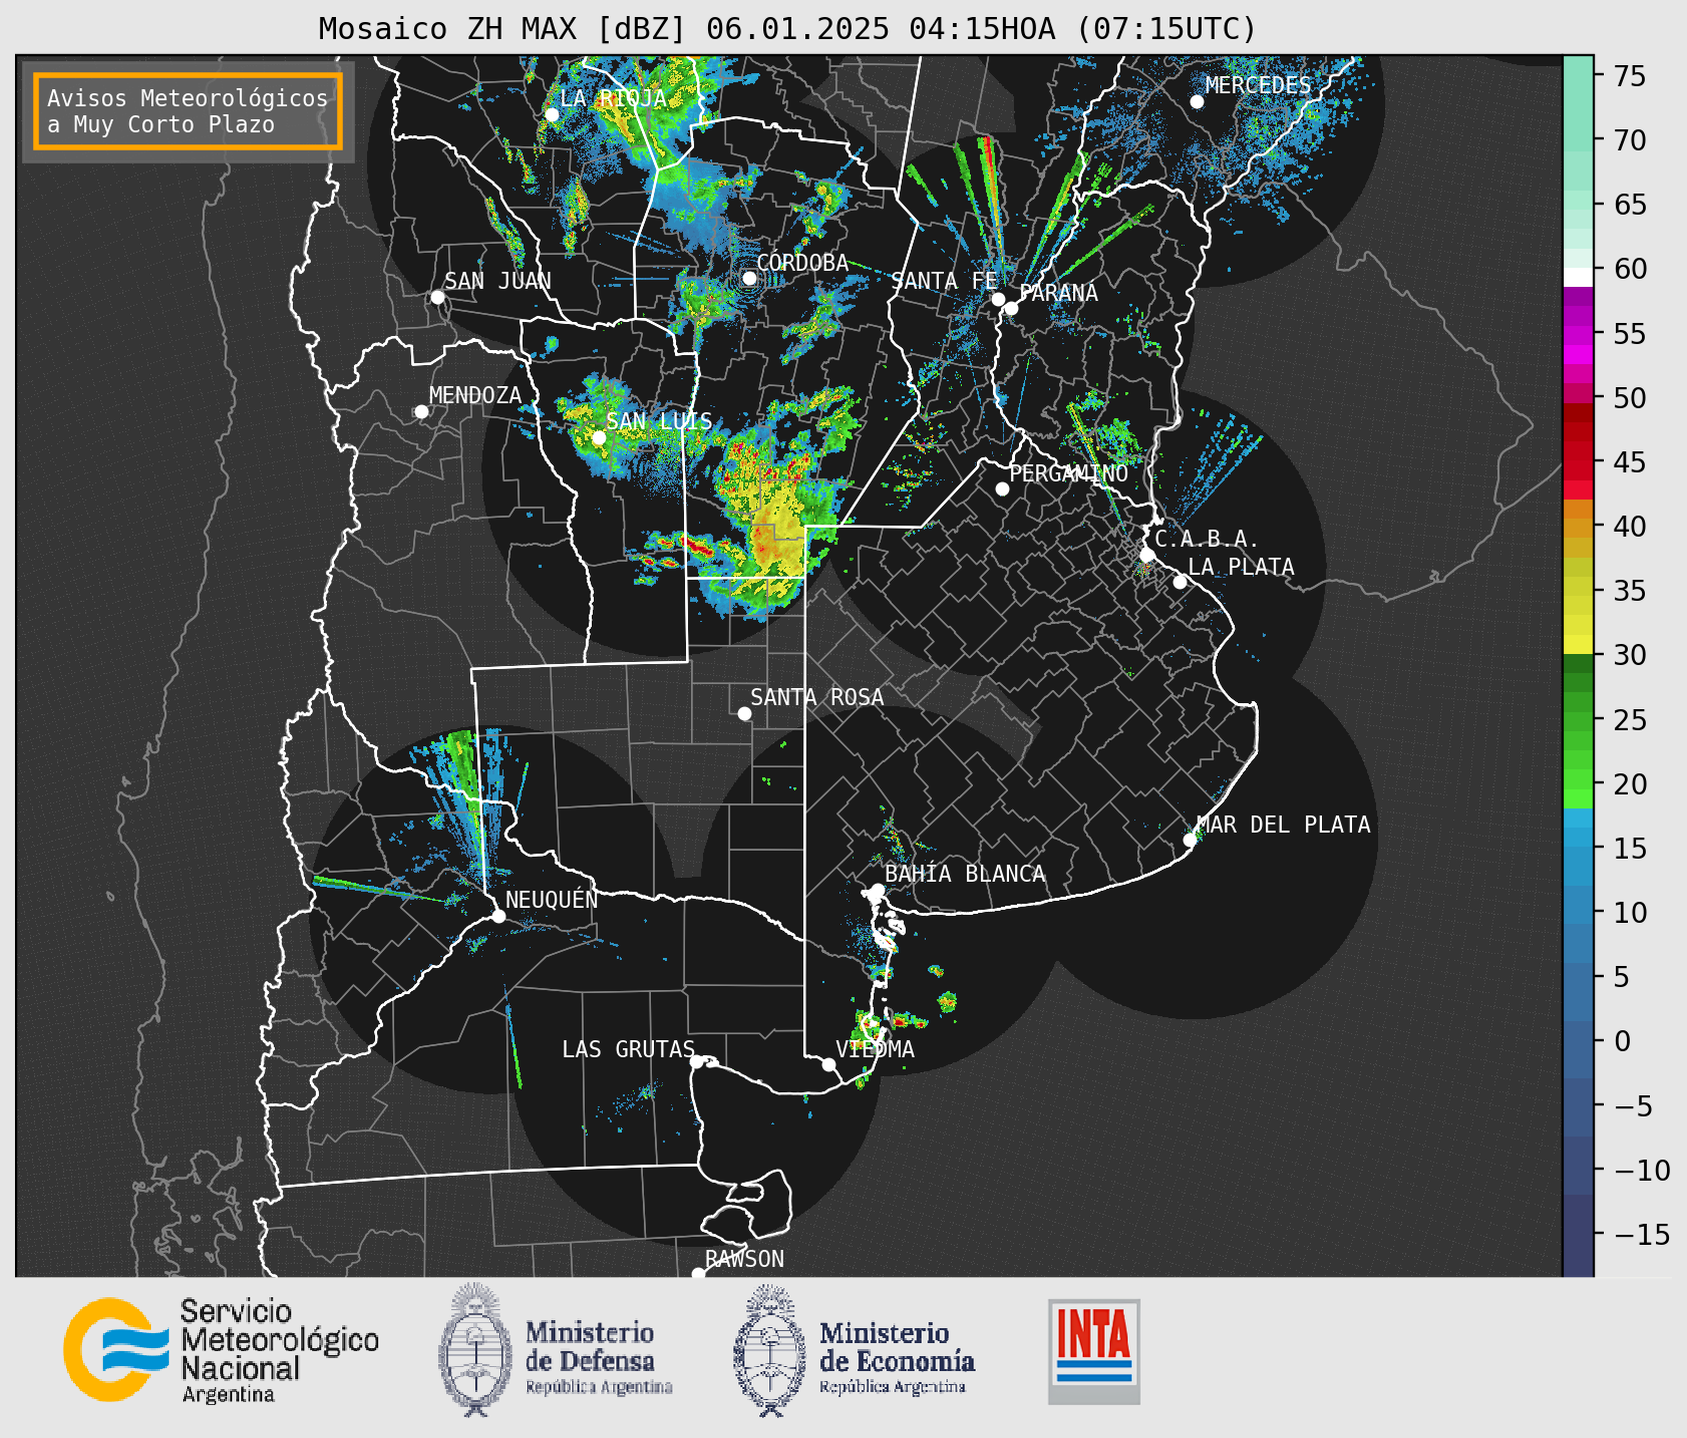Click the INTA logo
1687x1438 pixels.
pos(1094,1351)
